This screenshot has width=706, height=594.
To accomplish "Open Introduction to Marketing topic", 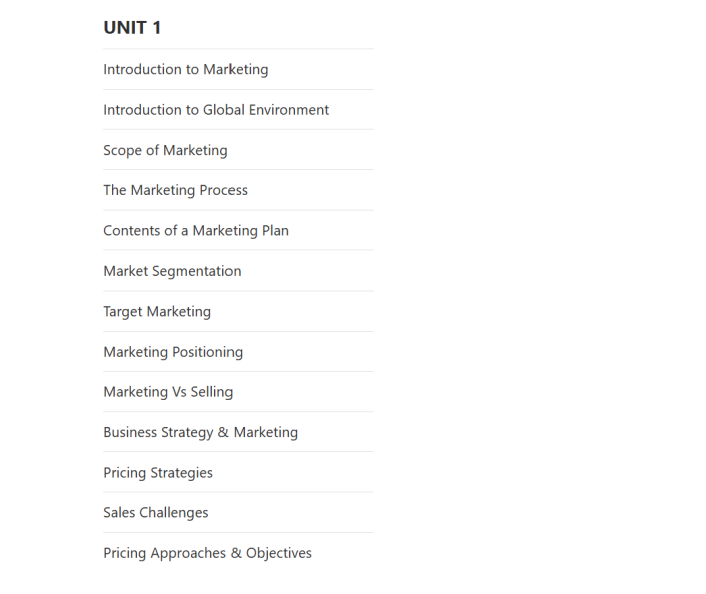I will pos(186,70).
